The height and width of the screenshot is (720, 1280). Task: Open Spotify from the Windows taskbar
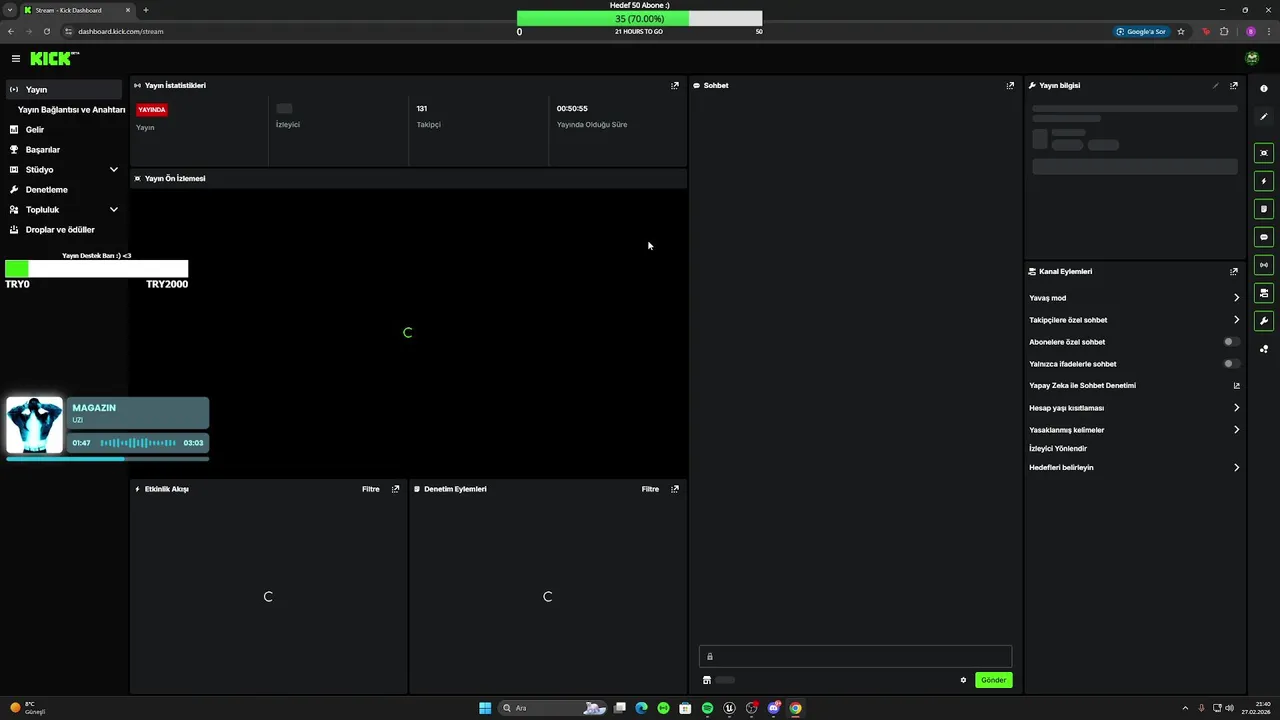[707, 708]
